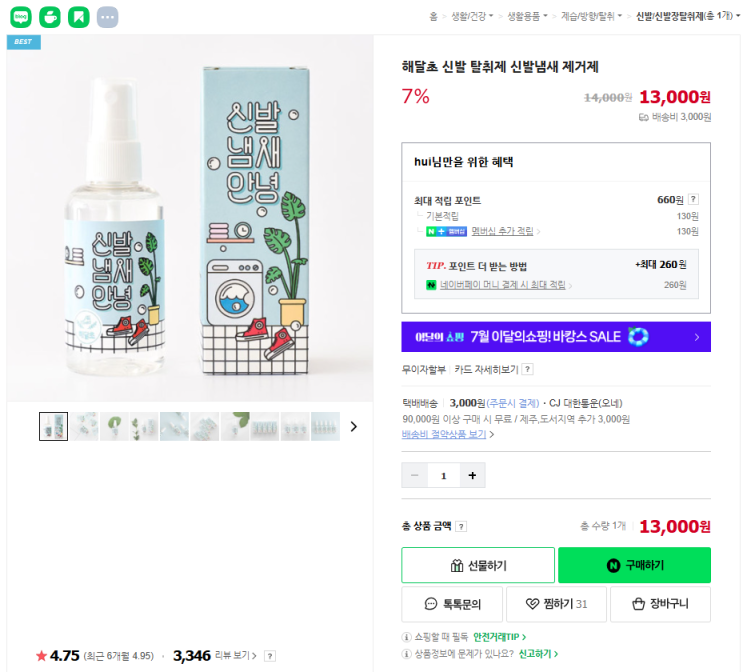Open the 홈 breadcrumb link
This screenshot has width=743, height=672.
[x=433, y=16]
